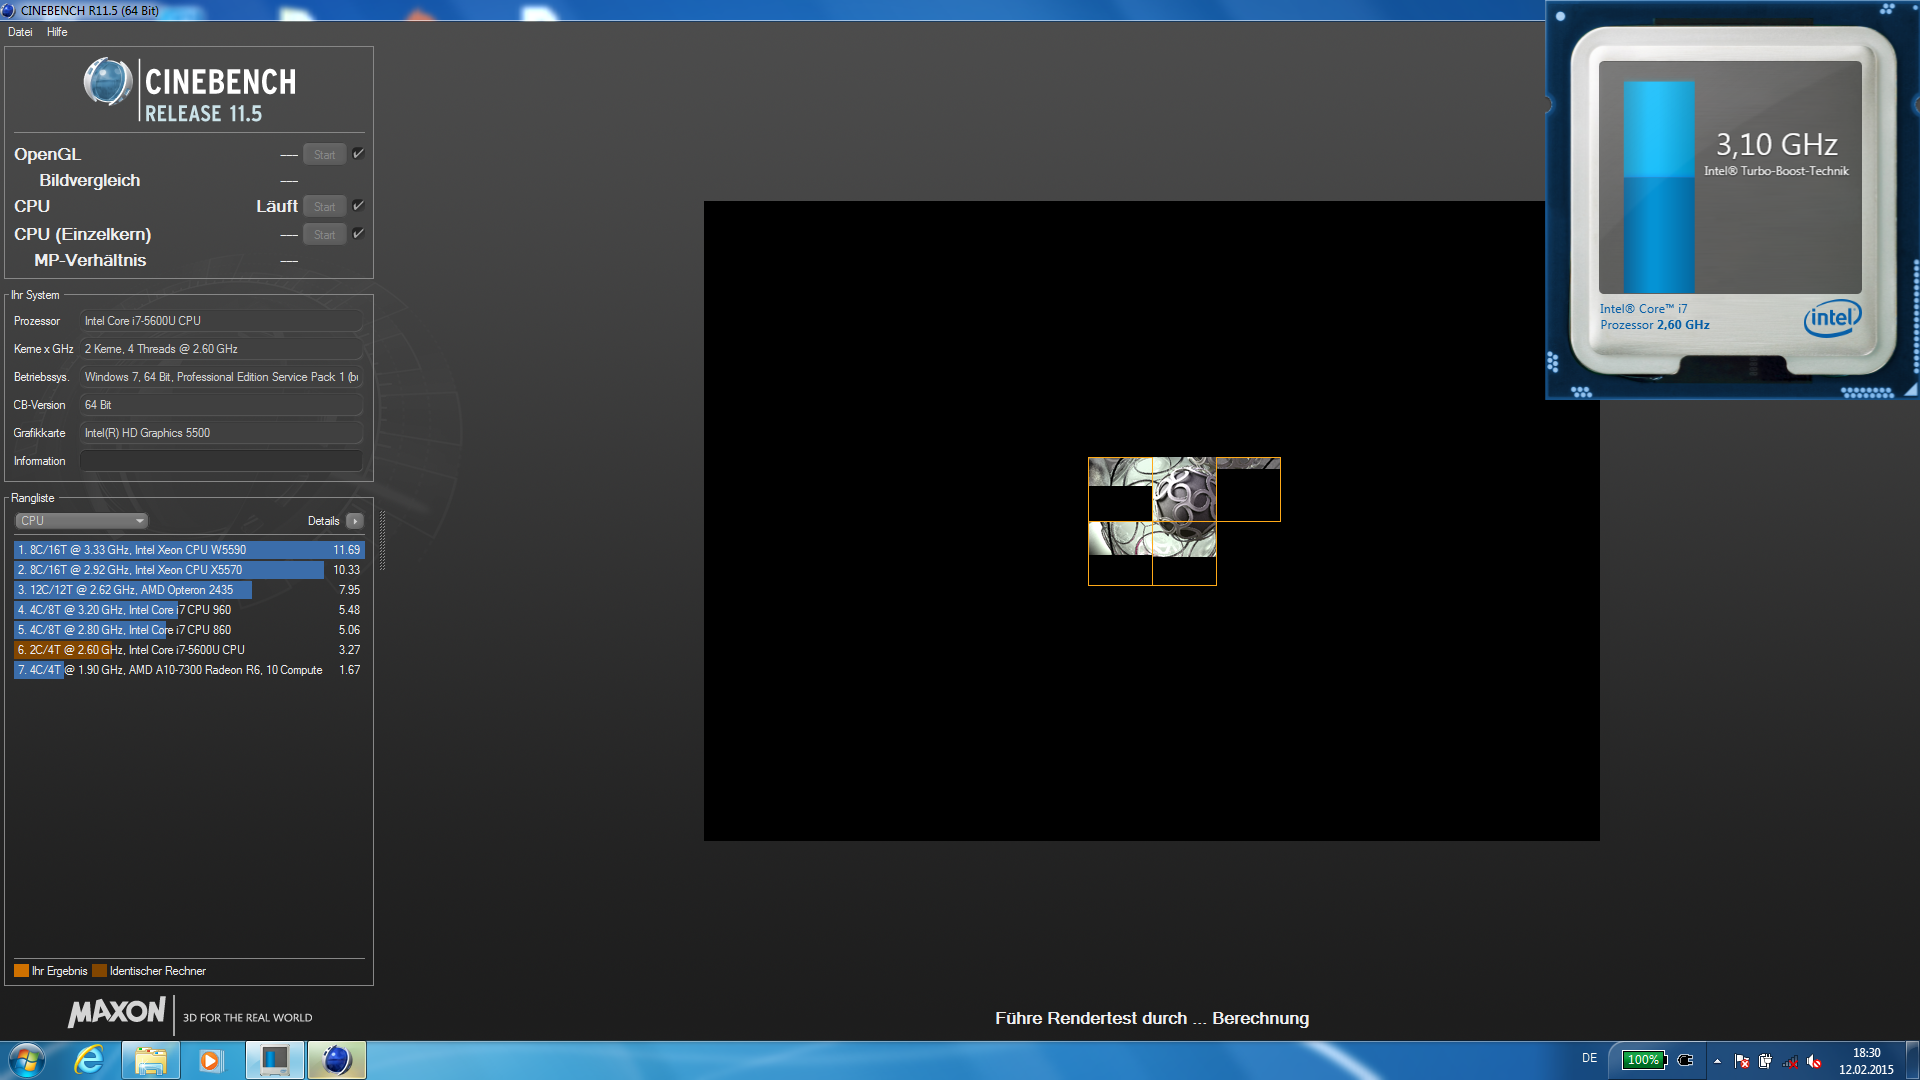Click the Turbo Boost frequency bar
Screen dimensions: 1920x1080
pos(1658,187)
